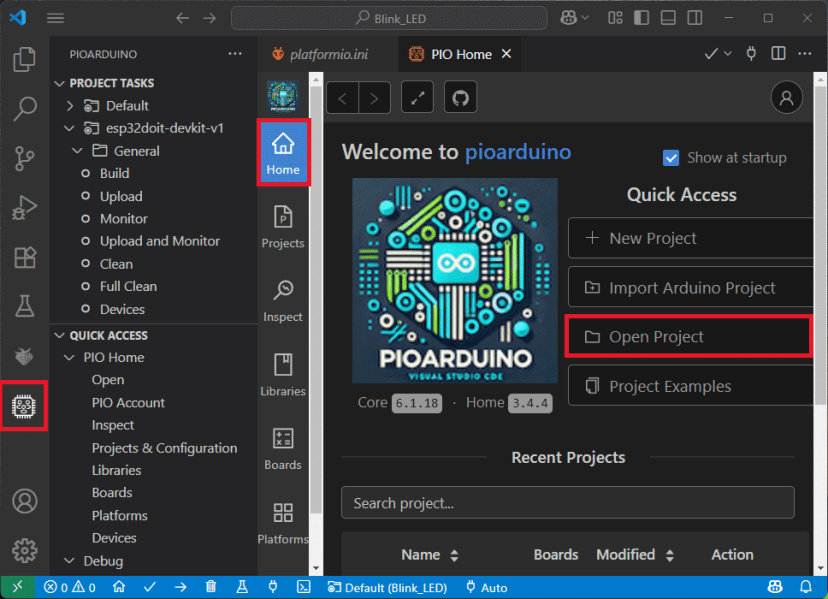Build the project using the status bar checkmark
This screenshot has height=599, width=828.
pos(150,587)
